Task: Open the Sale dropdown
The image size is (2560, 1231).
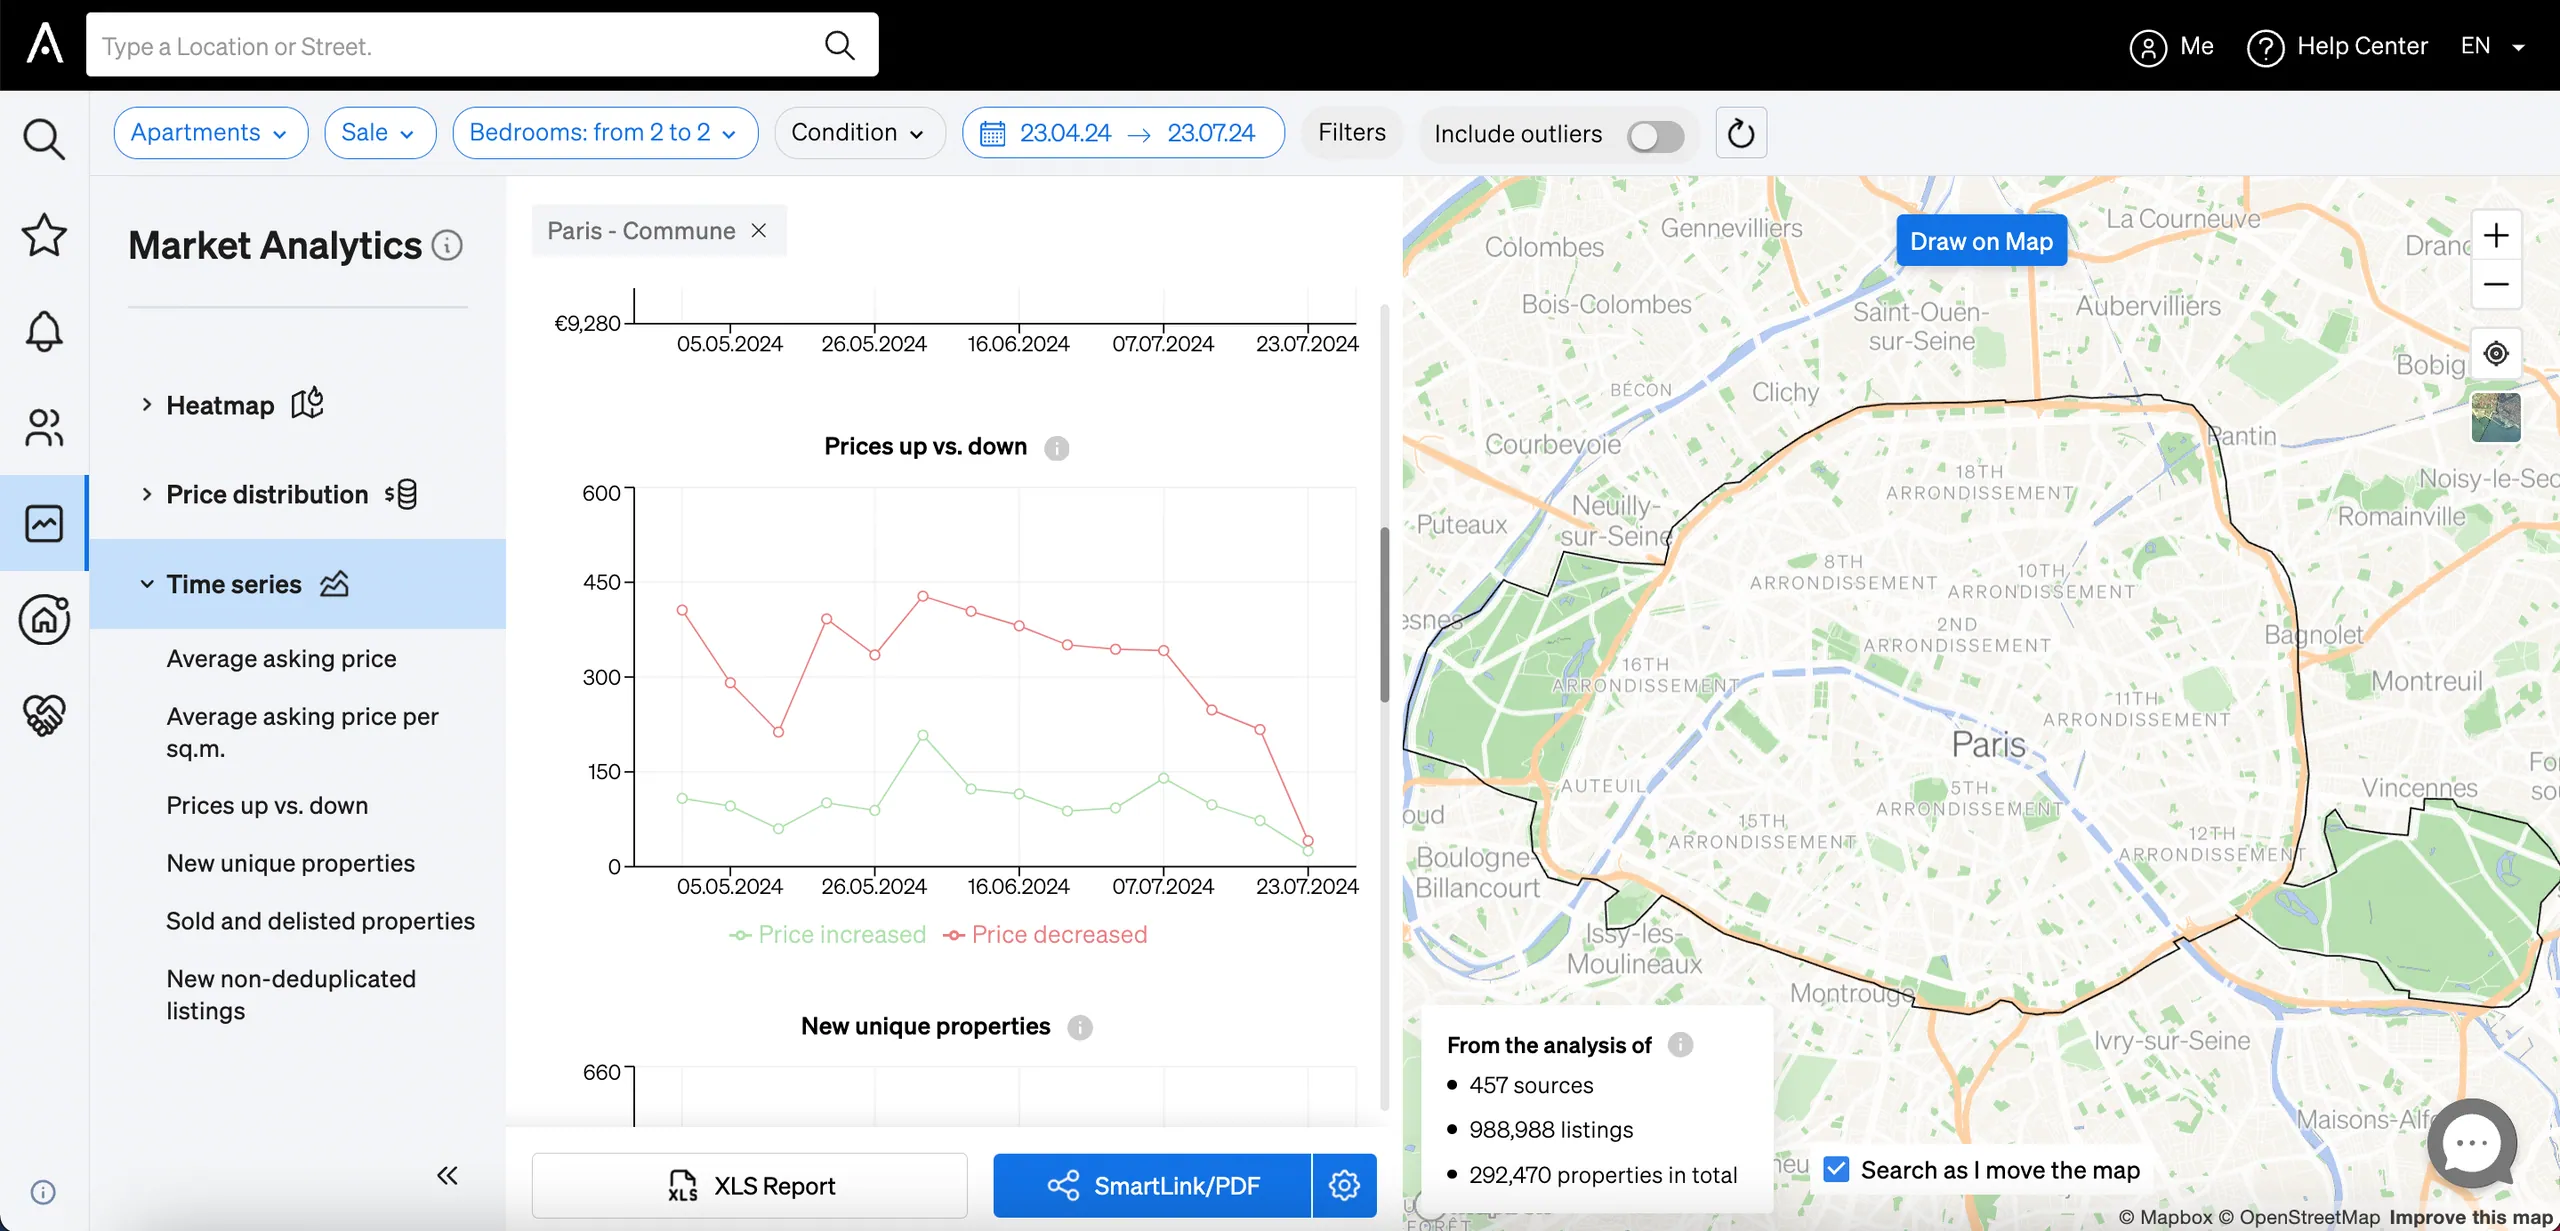Action: click(380, 133)
